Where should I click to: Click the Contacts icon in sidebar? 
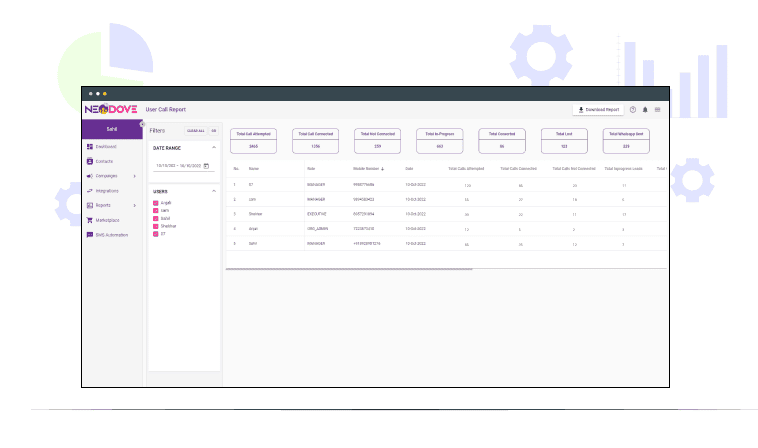pos(90,161)
